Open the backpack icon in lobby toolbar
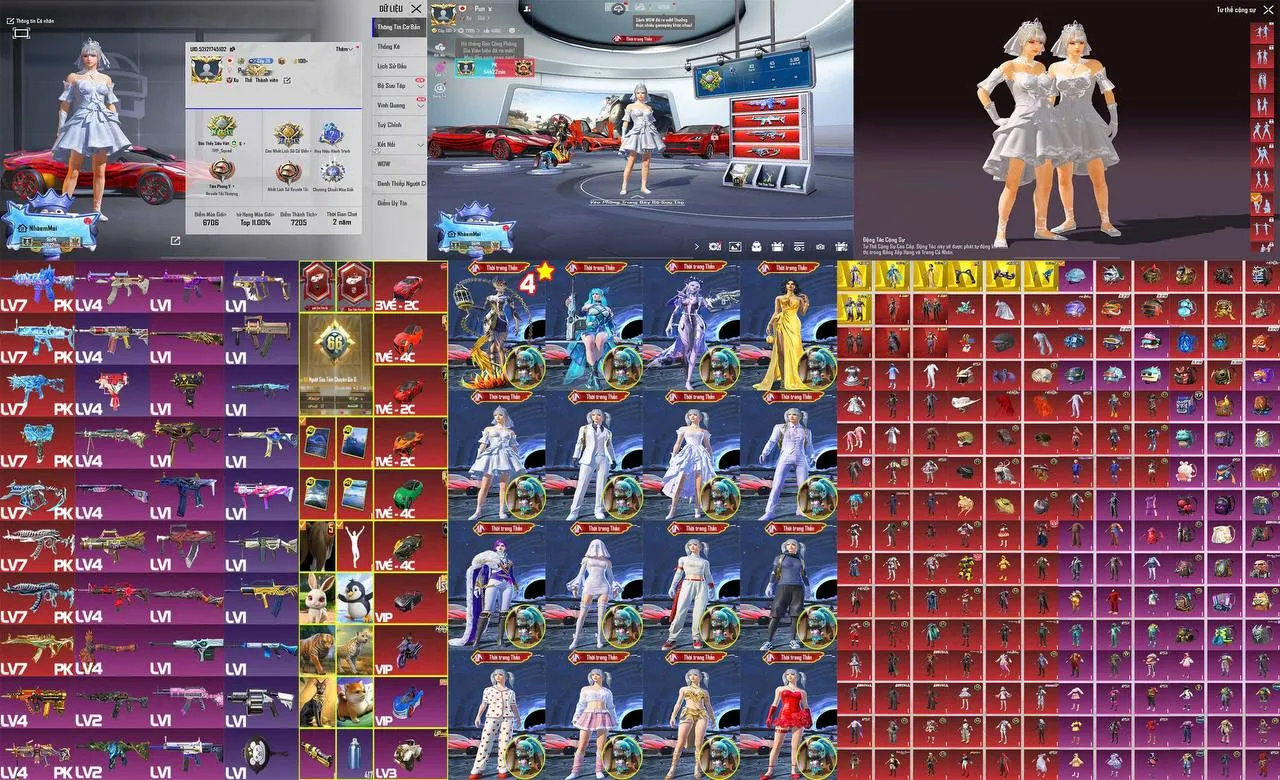The height and width of the screenshot is (780, 1280). click(x=757, y=246)
